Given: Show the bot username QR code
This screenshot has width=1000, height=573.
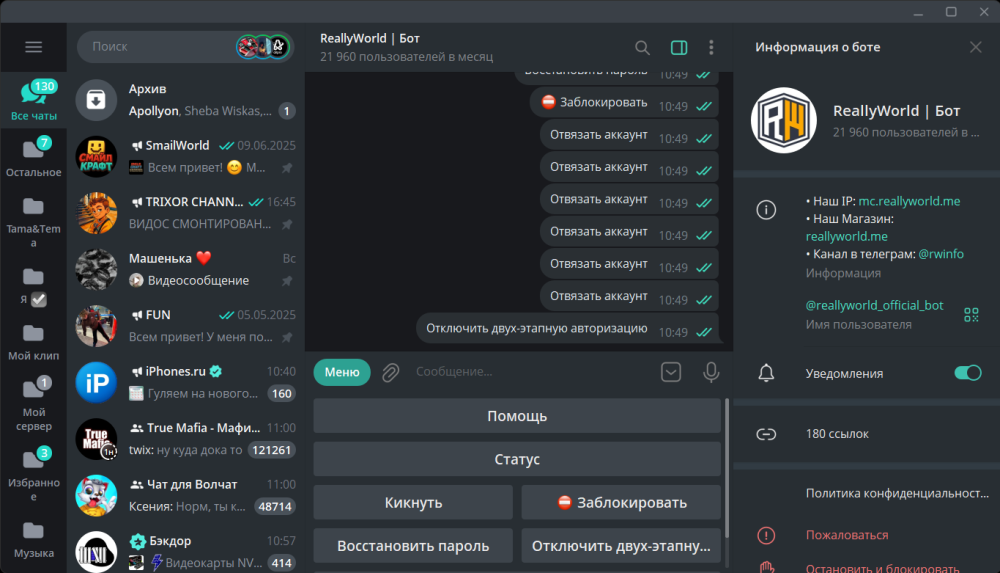Looking at the screenshot, I should pos(971,315).
